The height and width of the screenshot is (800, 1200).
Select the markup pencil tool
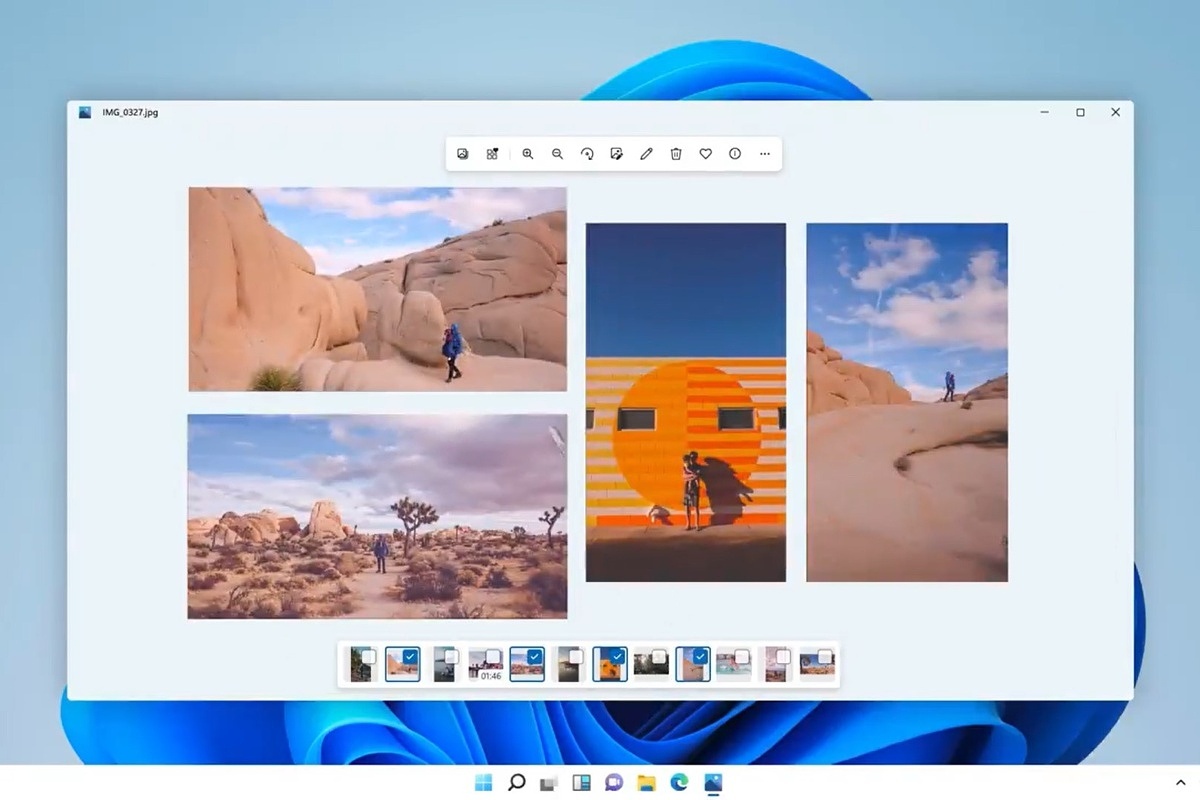(x=646, y=154)
